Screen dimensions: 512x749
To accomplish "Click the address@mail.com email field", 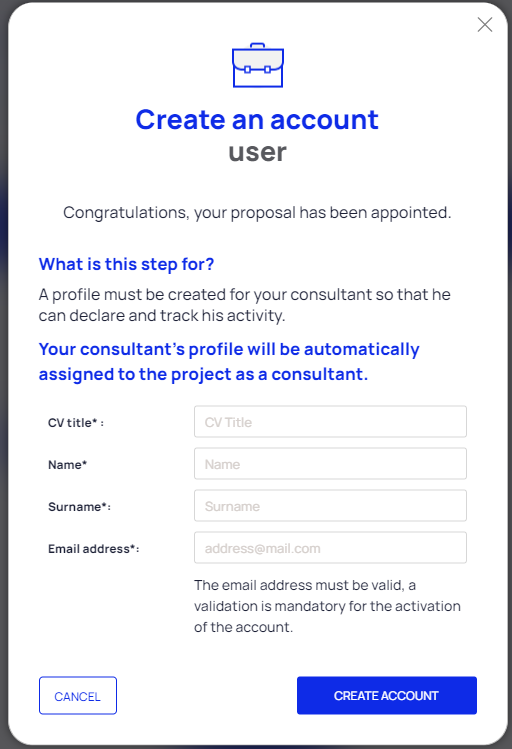I will (x=330, y=548).
